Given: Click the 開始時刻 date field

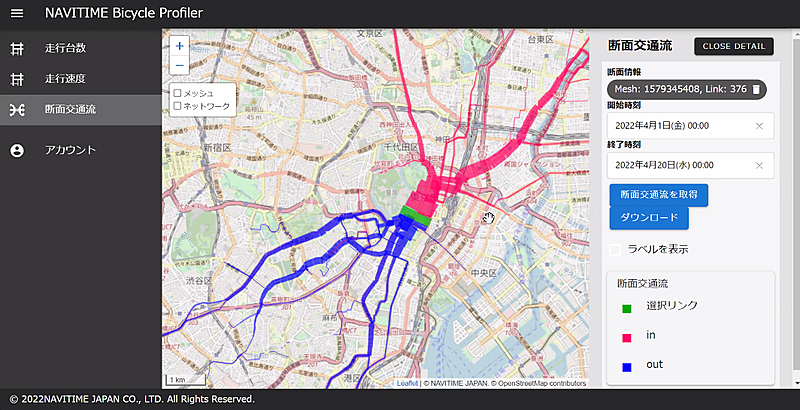Looking at the screenshot, I should pos(690,126).
